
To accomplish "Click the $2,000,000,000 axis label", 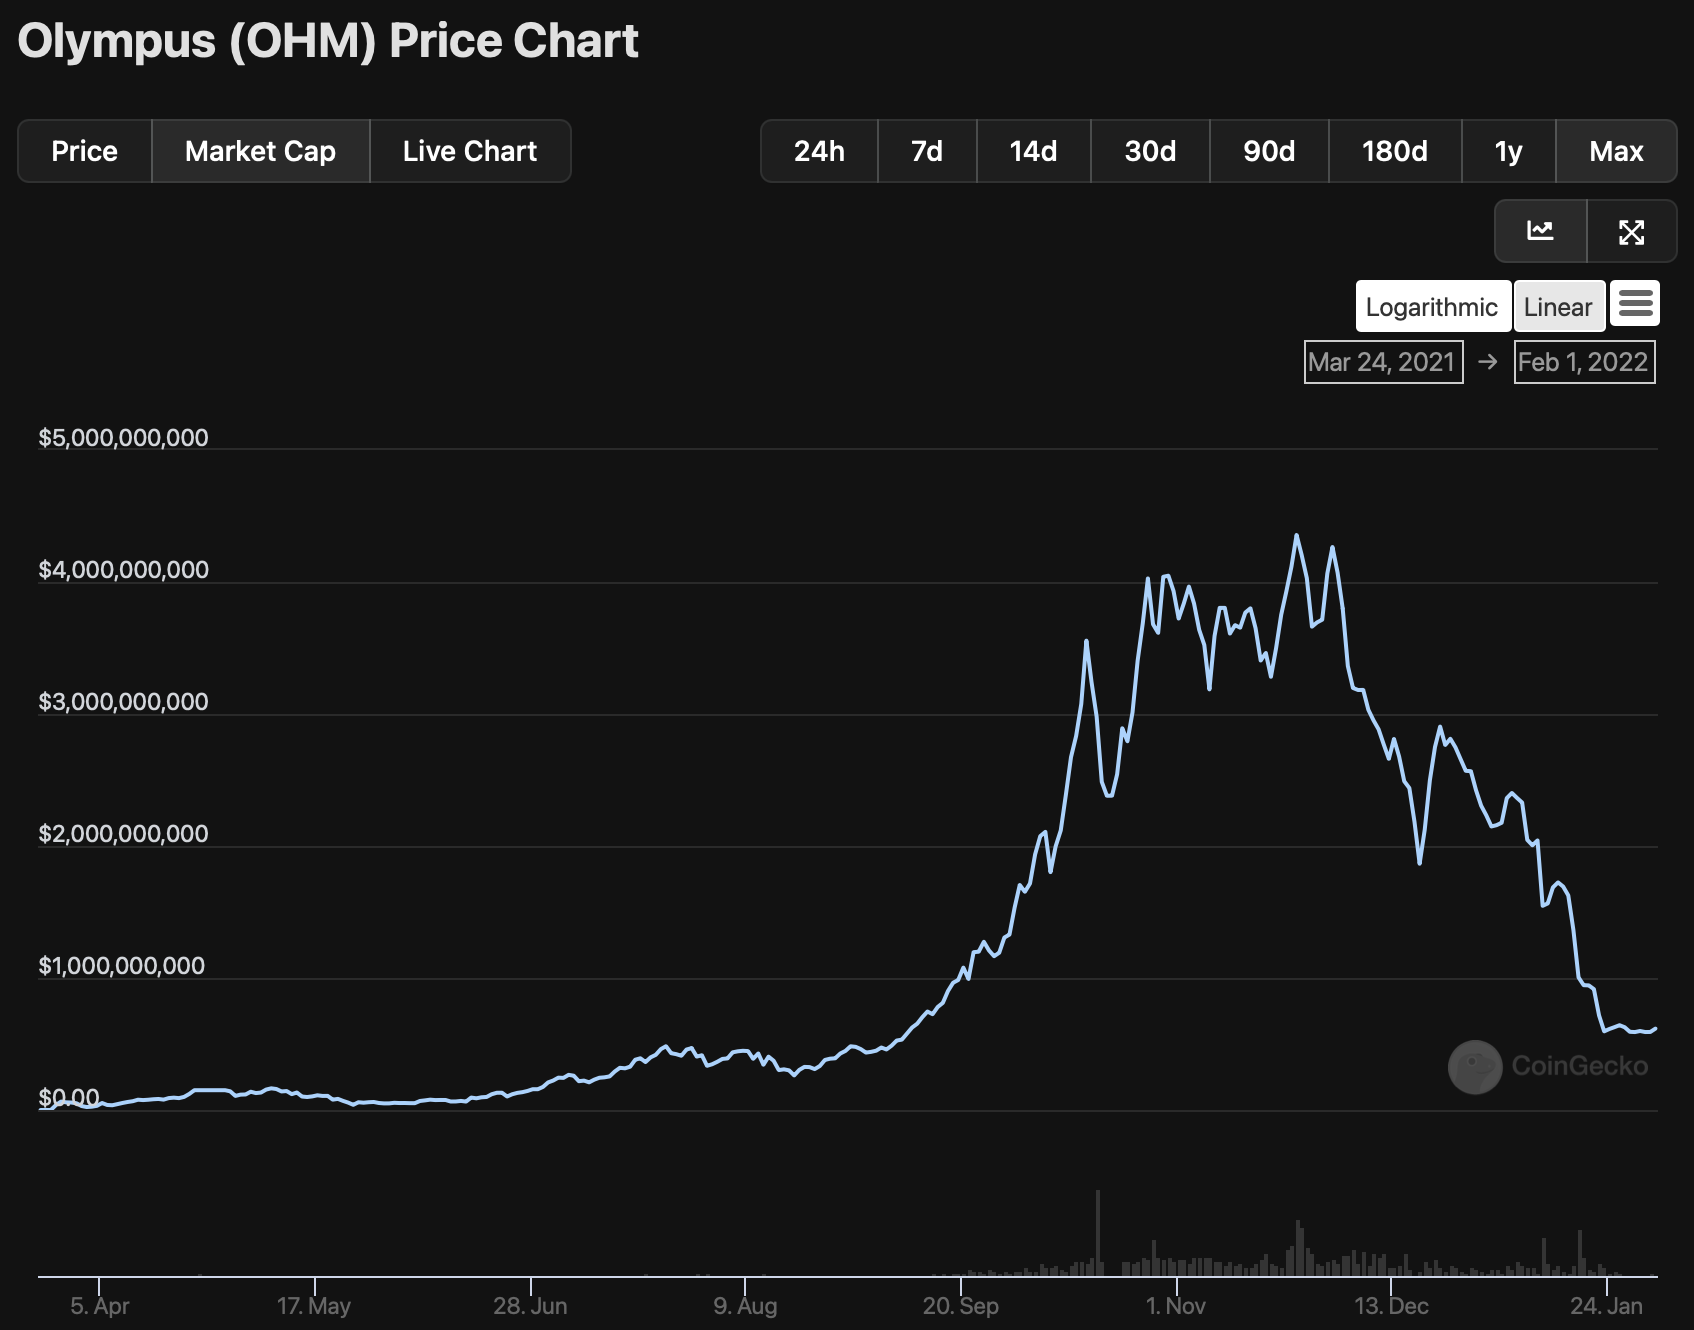I will 123,834.
